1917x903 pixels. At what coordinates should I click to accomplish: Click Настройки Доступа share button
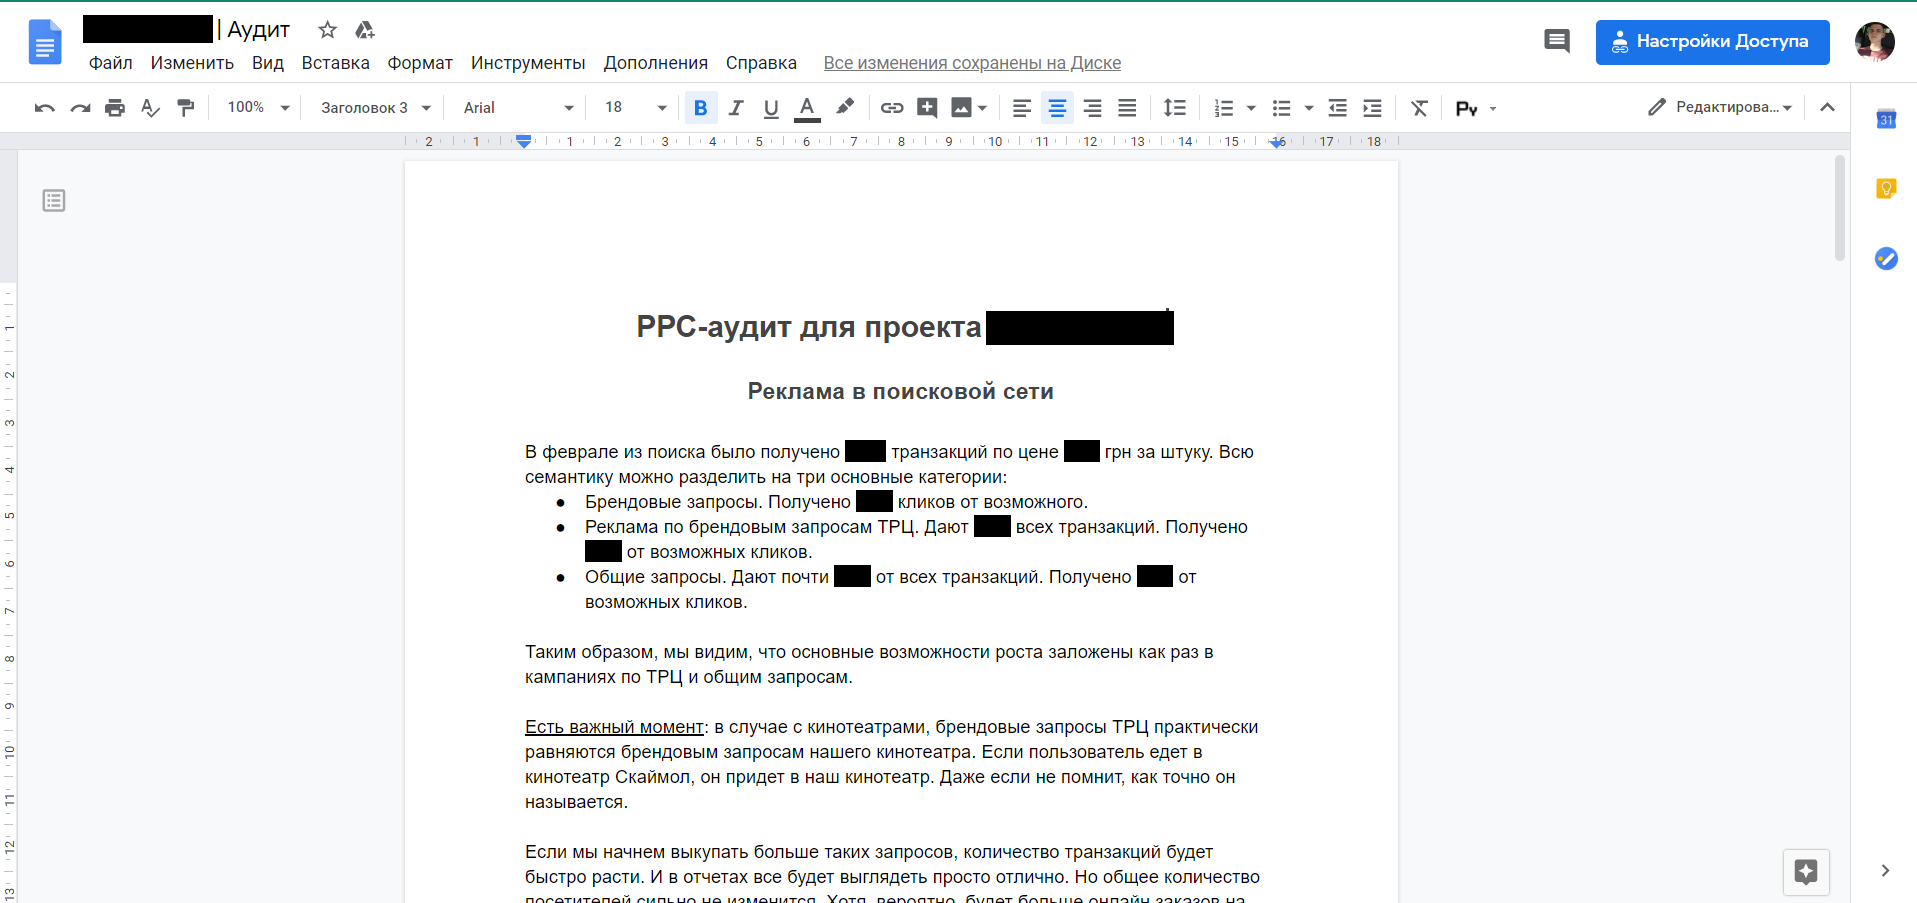tap(1712, 42)
